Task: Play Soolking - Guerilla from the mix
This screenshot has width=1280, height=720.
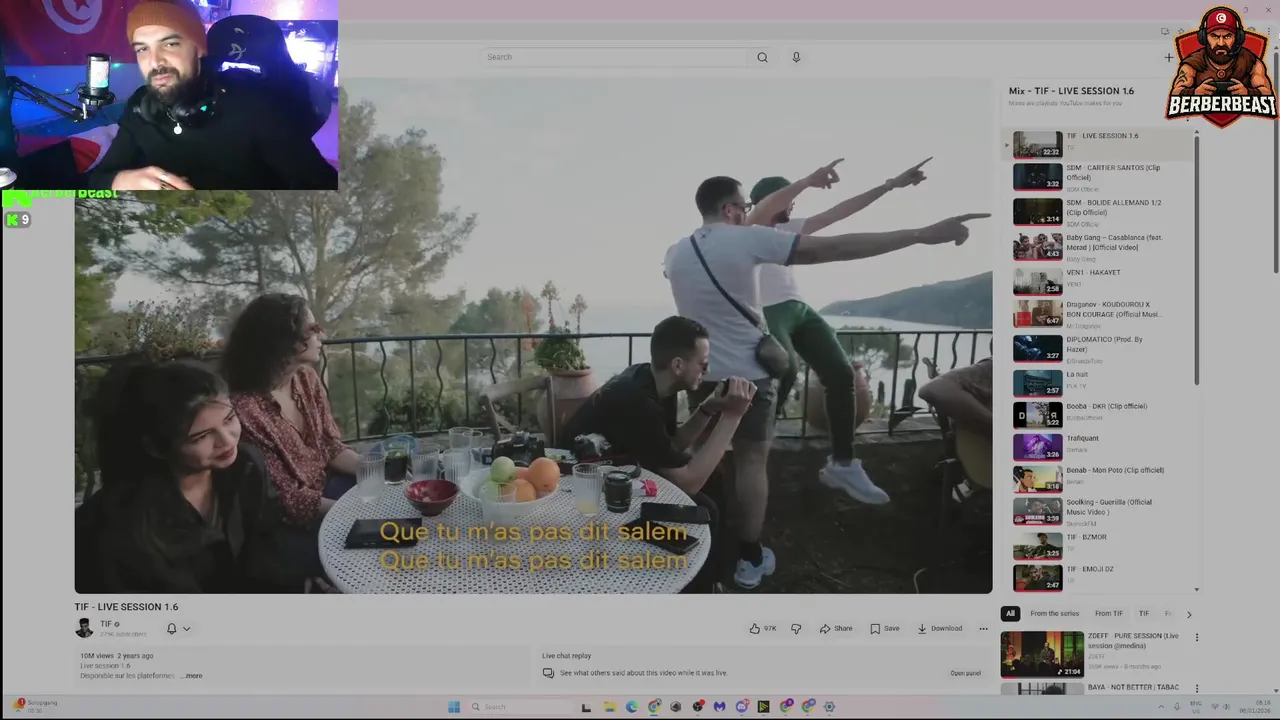Action: click(x=1098, y=511)
